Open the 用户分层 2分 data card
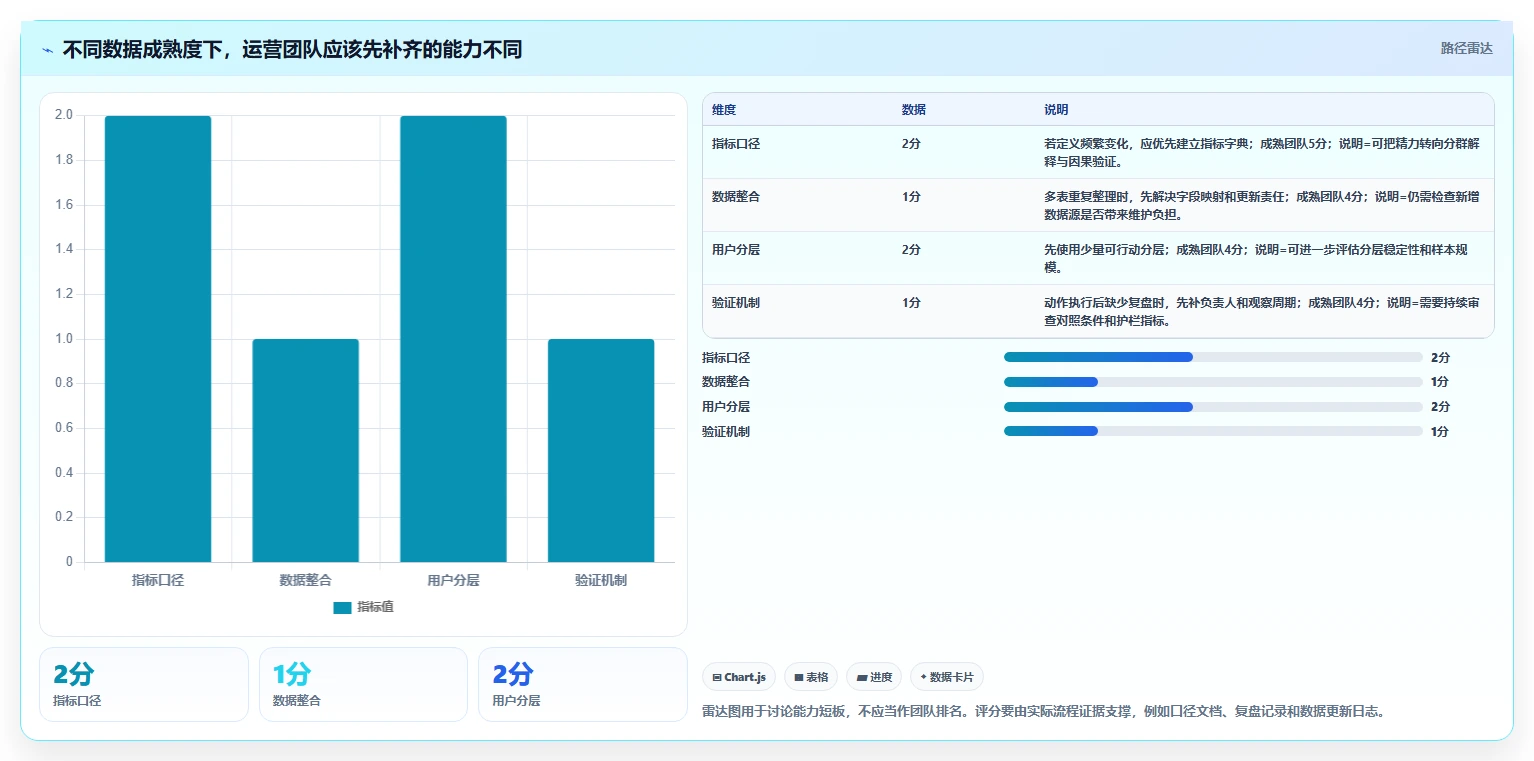Image resolution: width=1534 pixels, height=761 pixels. point(583,684)
